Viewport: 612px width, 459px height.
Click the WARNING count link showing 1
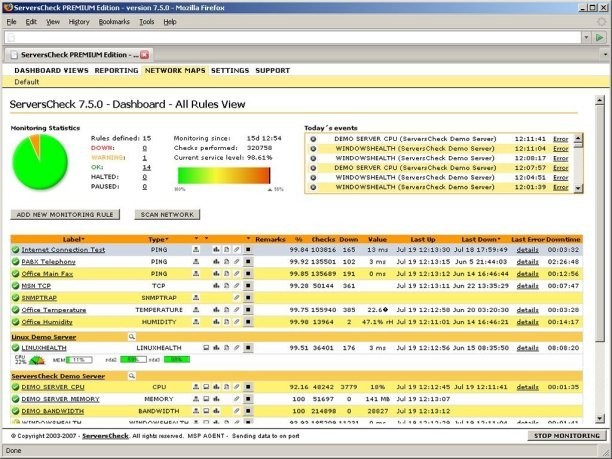pos(144,158)
